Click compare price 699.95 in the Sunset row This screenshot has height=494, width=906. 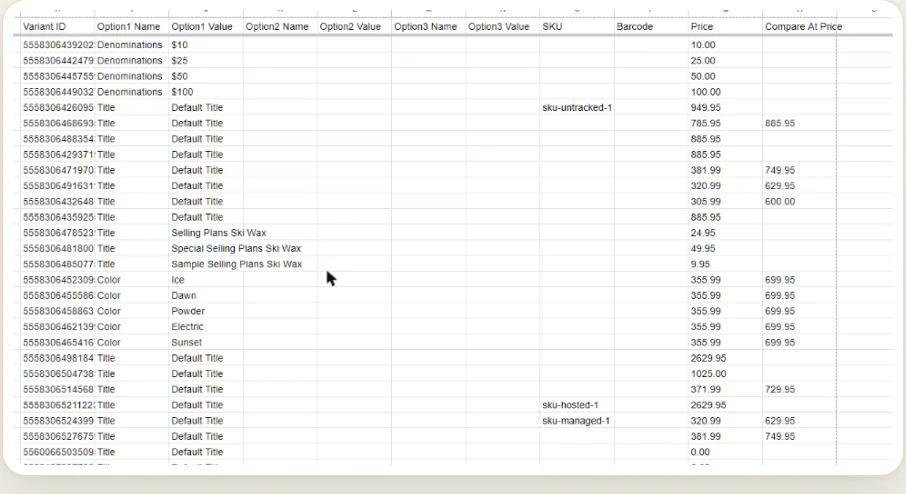(800, 342)
